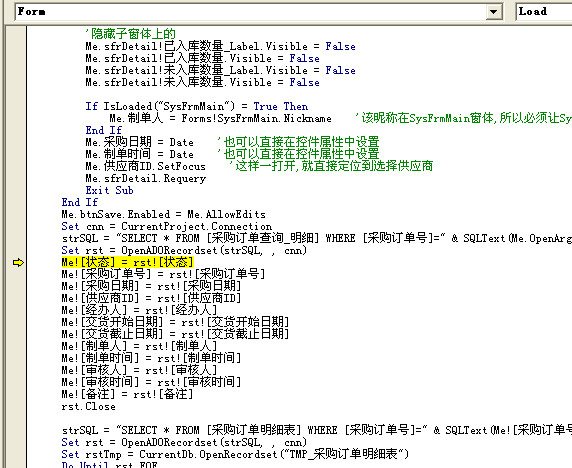Click the highlighted Me![状态] = rst![状态] line
This screenshot has width=572, height=468.
coord(127,262)
